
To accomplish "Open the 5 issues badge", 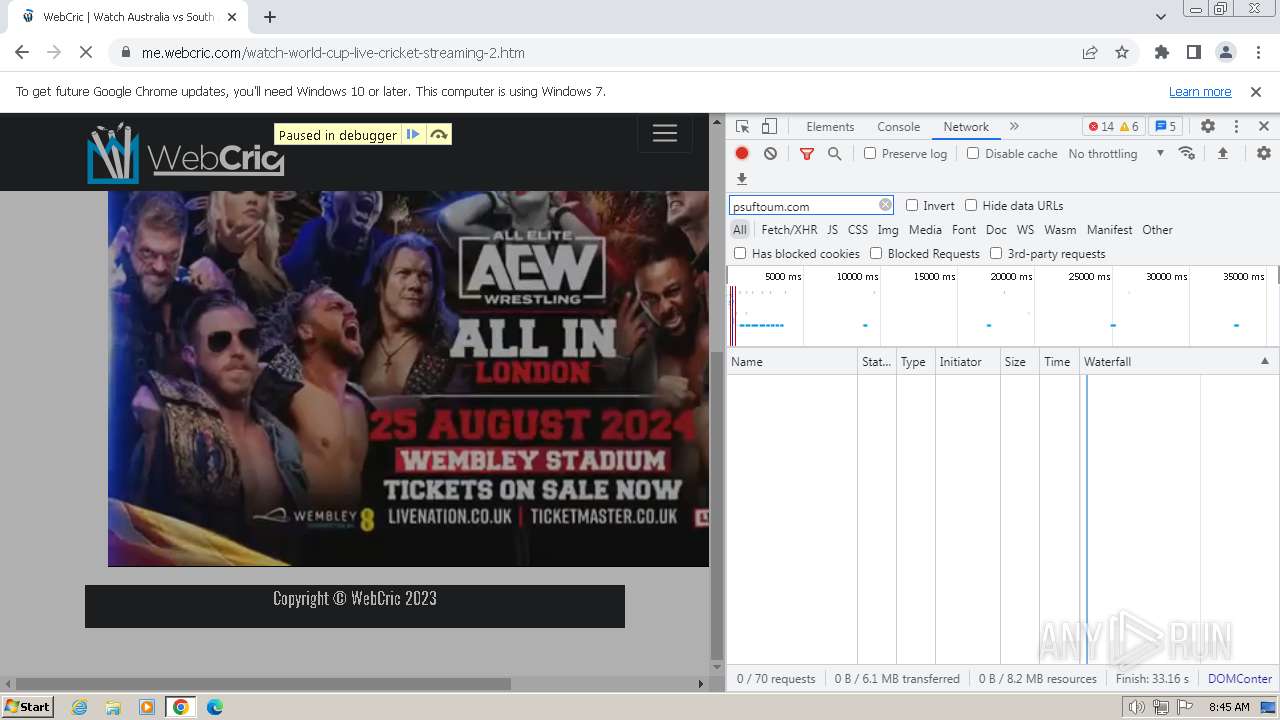I will 1165,127.
